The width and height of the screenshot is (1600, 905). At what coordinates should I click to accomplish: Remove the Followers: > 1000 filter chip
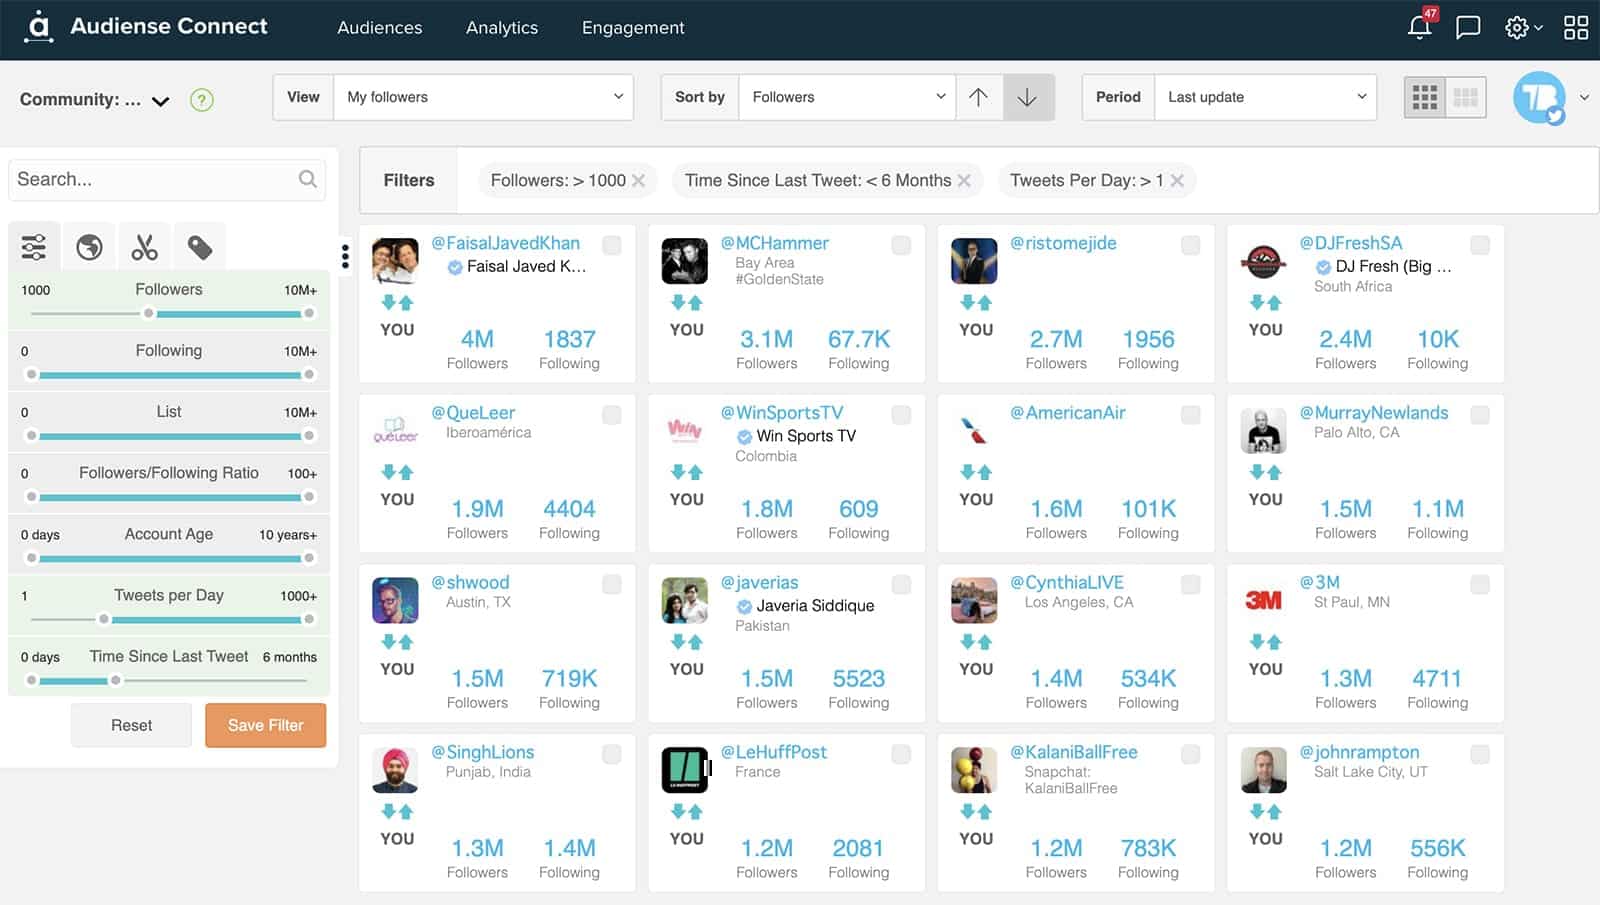point(638,181)
